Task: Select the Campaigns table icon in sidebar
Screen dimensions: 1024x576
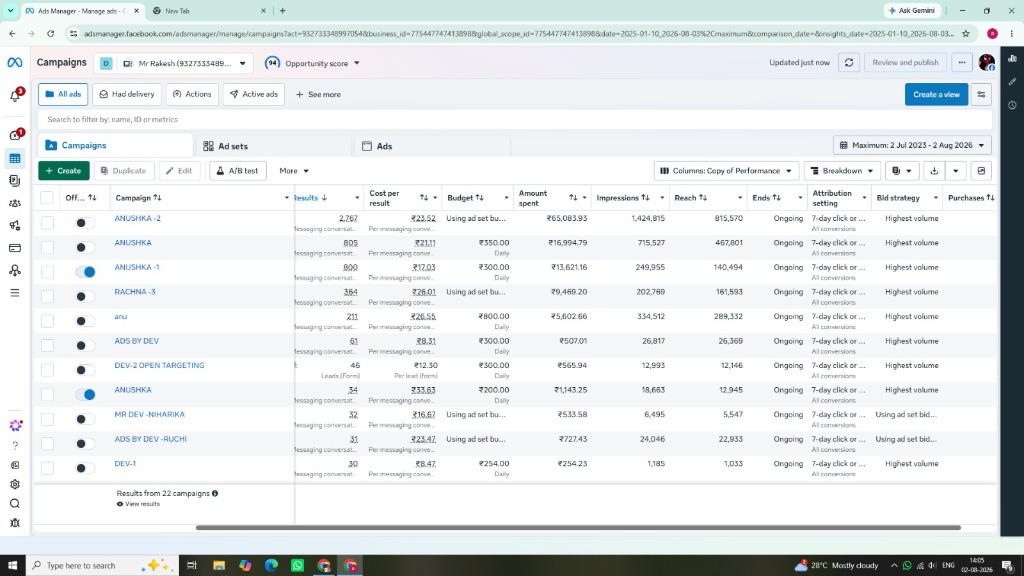Action: (x=14, y=159)
